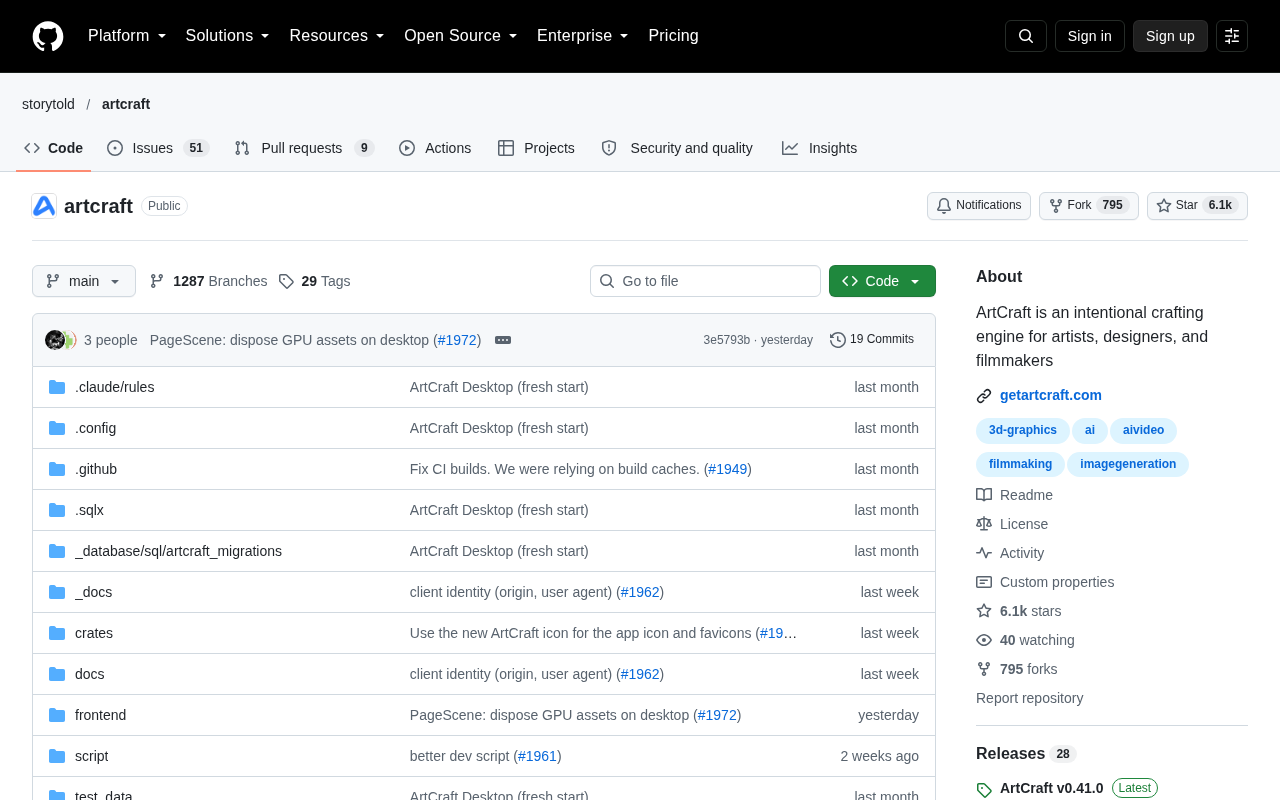Image resolution: width=1280 pixels, height=800 pixels.
Task: Select the 3d-graphics topic tag
Action: [x=1023, y=431]
